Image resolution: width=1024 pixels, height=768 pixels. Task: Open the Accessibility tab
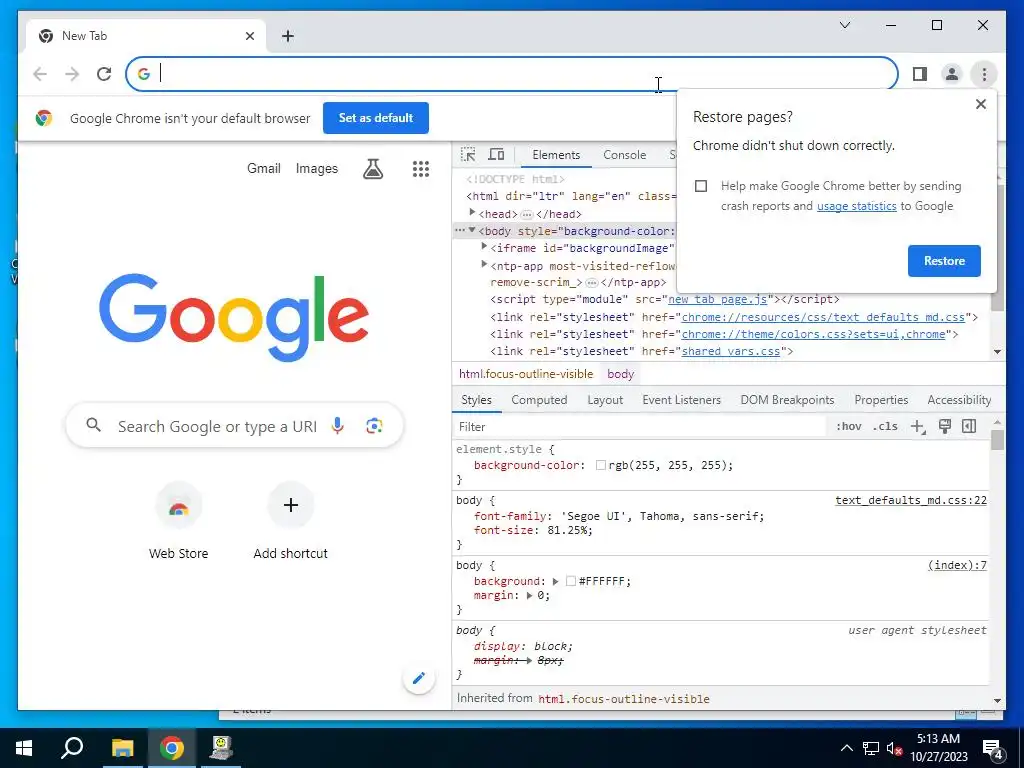point(959,400)
